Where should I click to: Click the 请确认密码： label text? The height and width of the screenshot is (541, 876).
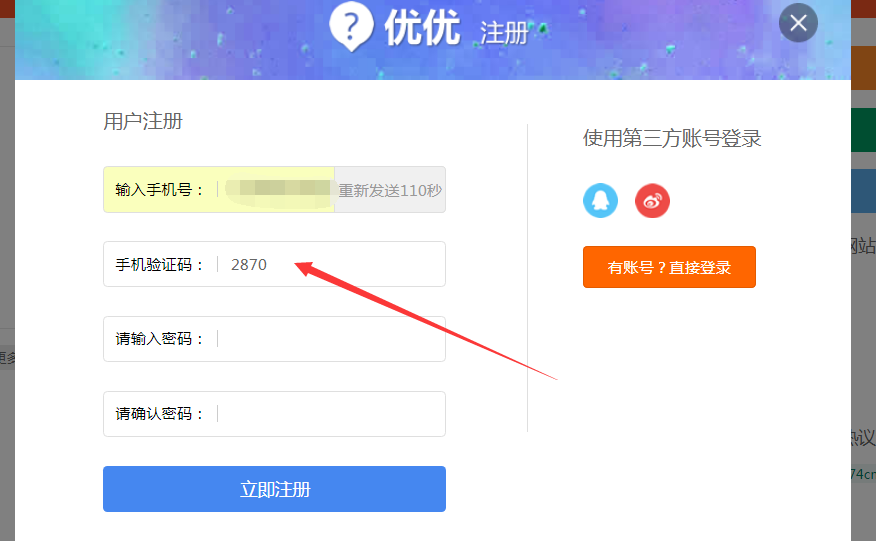160,414
